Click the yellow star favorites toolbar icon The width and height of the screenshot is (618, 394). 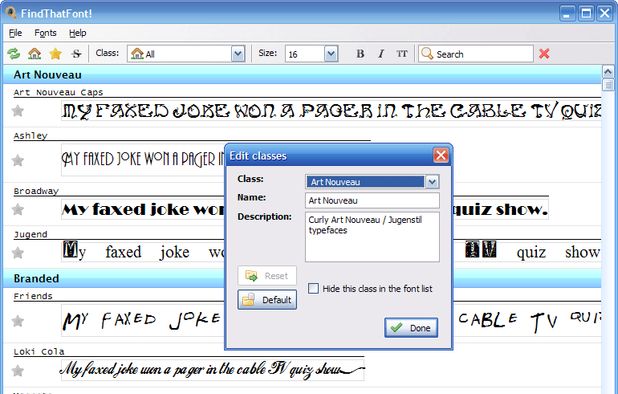[x=56, y=54]
